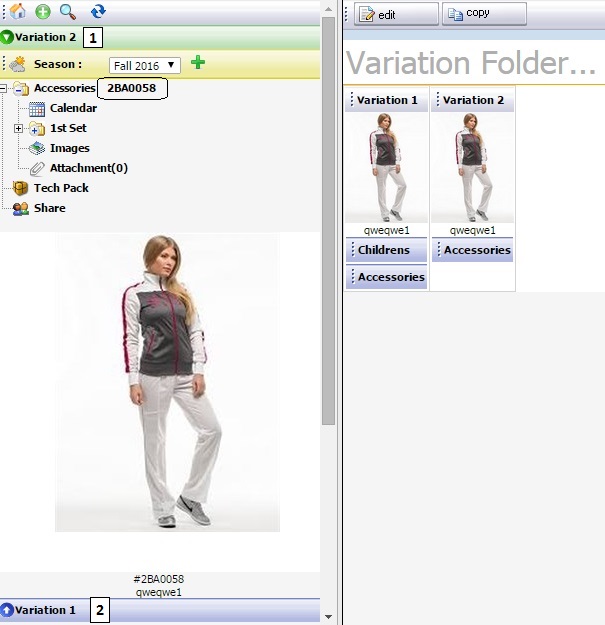Expand the 1st Set node
Image resolution: width=605 pixels, height=625 pixels.
point(18,128)
